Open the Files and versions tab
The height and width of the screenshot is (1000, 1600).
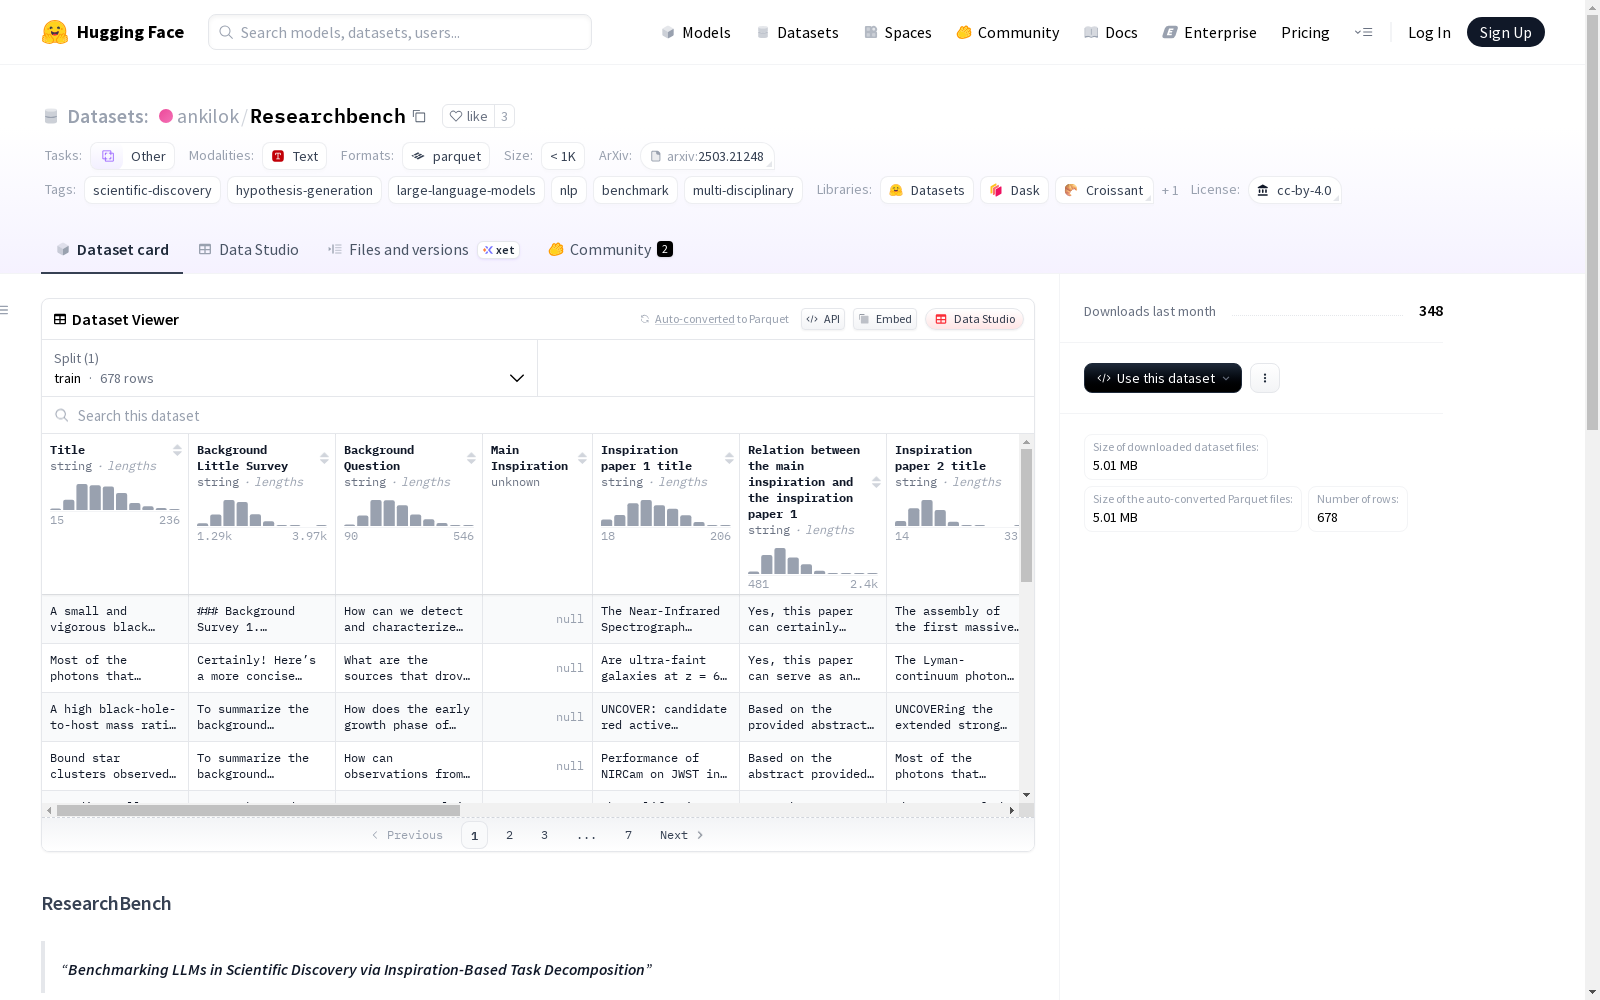423,250
